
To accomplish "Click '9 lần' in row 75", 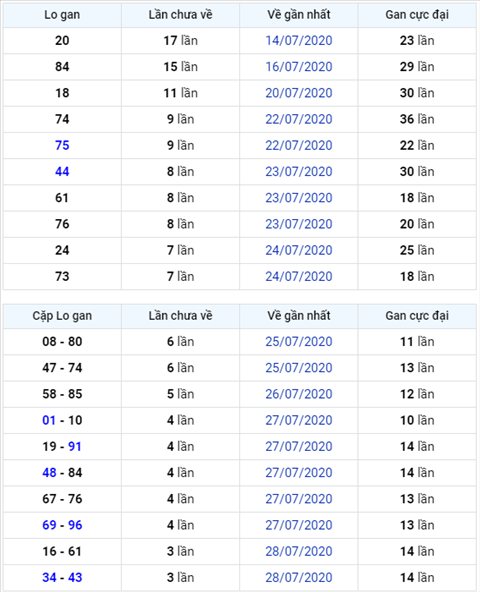I will (181, 145).
